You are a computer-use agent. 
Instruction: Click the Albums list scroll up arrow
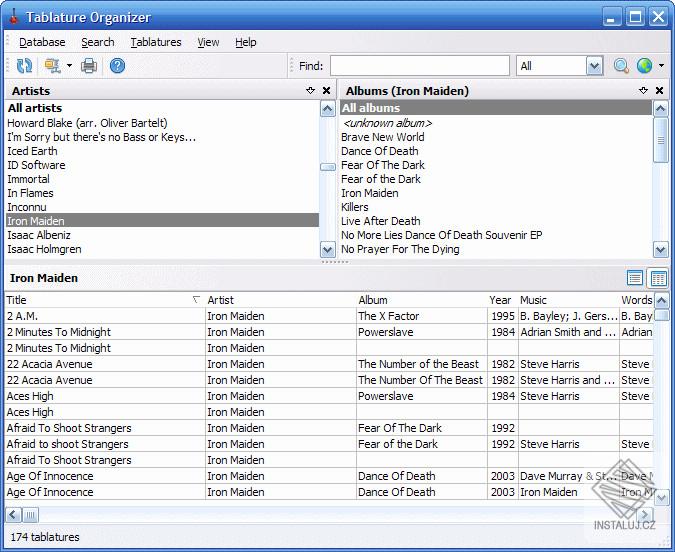pos(661,109)
